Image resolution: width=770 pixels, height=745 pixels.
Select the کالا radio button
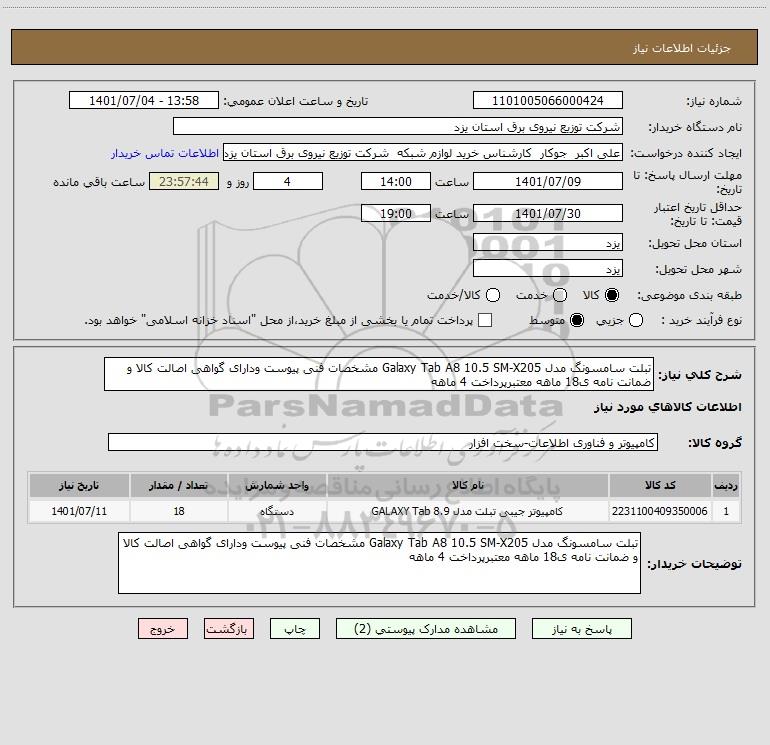tap(612, 295)
